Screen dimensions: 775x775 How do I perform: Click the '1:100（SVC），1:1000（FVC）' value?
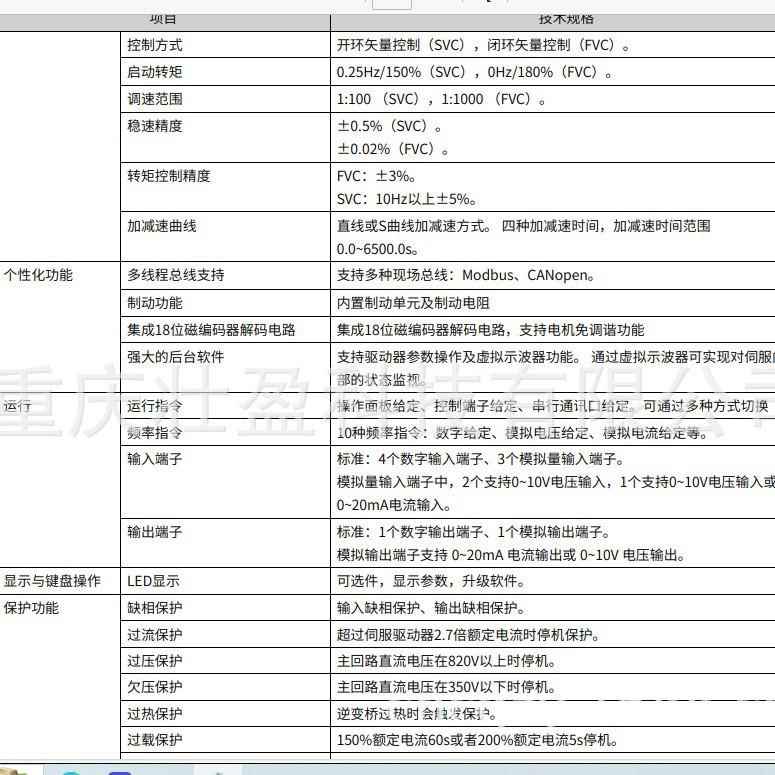coord(441,99)
